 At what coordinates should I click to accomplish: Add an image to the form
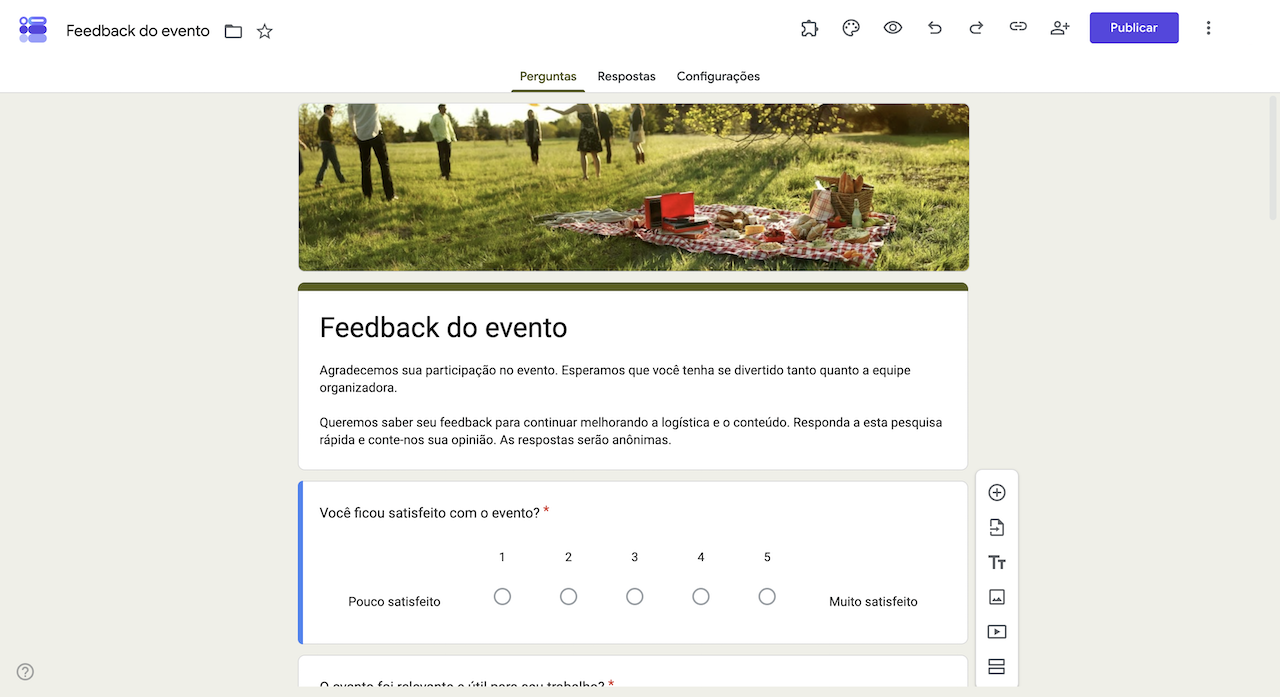[x=996, y=597]
